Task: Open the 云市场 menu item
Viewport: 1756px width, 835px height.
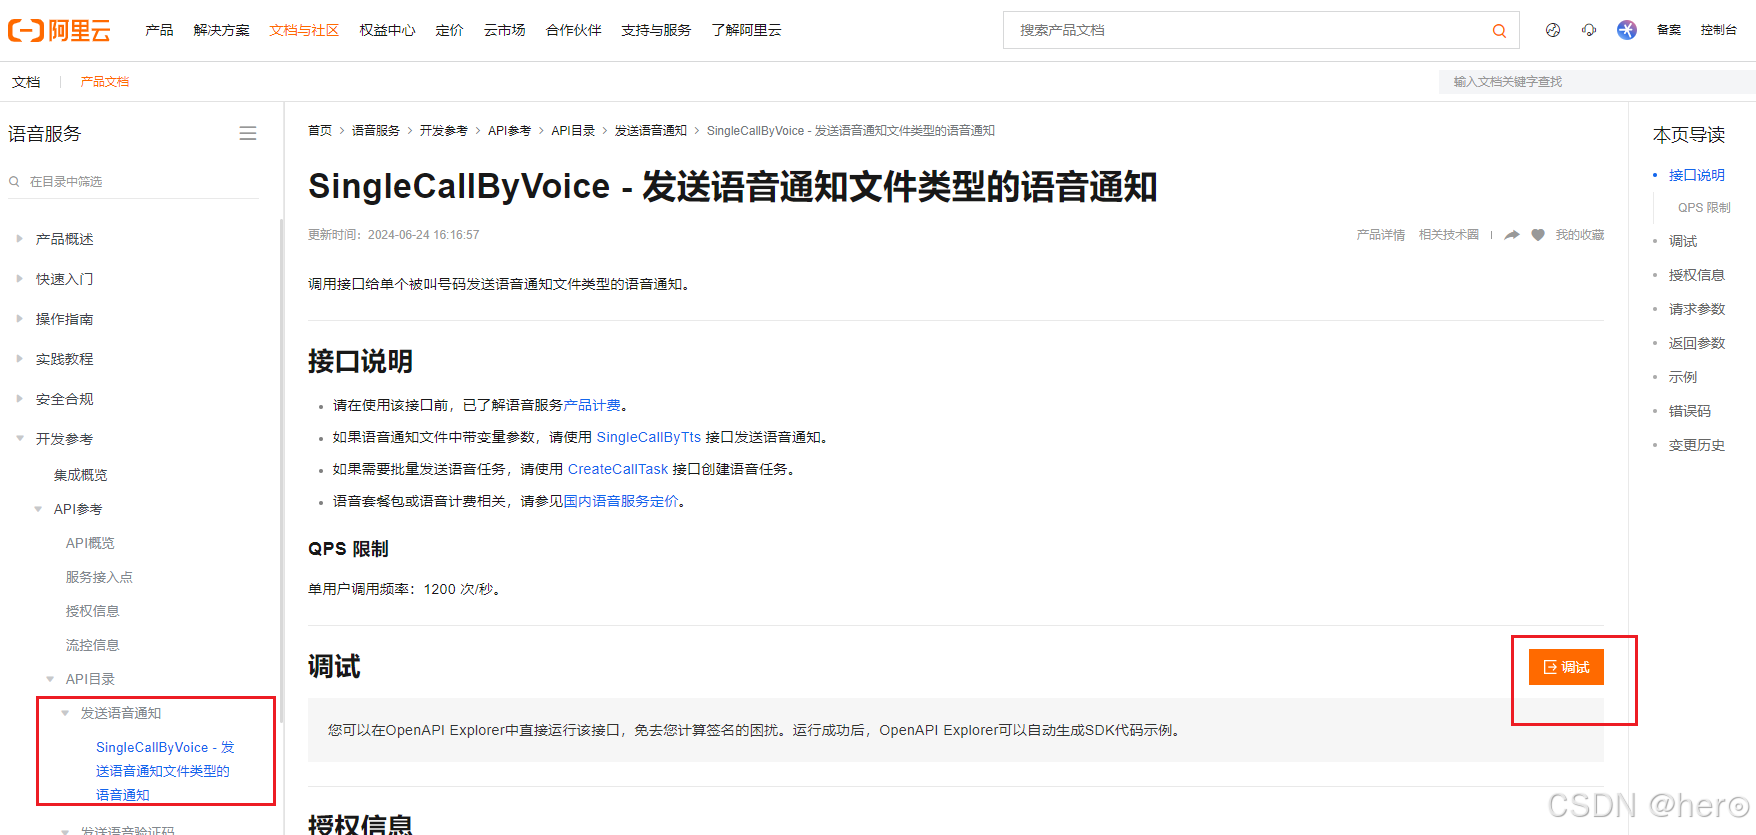Action: [504, 30]
